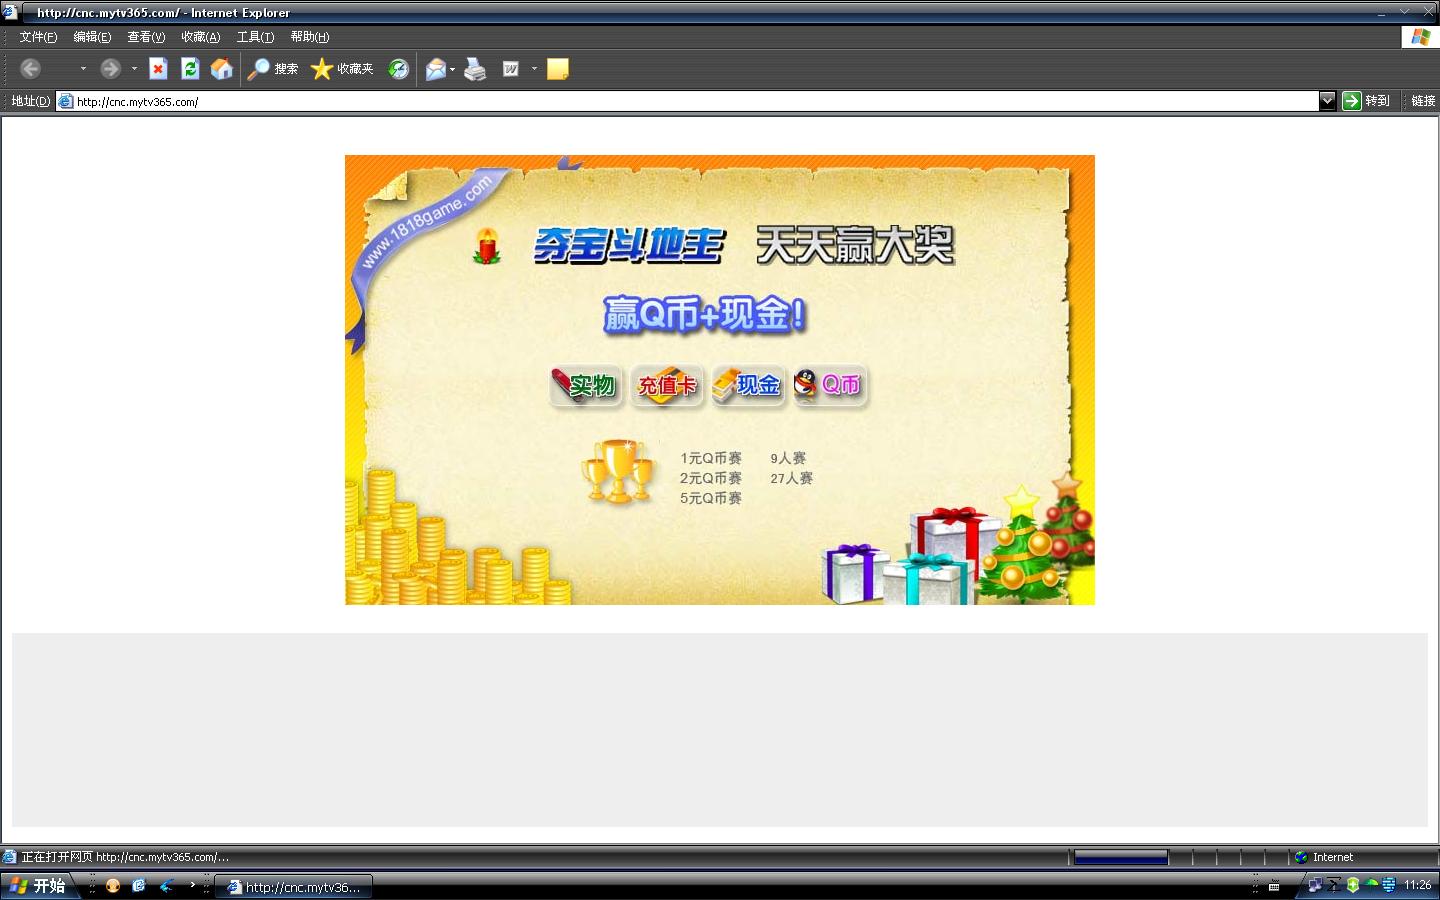Select the 现金 prize button
The image size is (1440, 900).
click(x=748, y=385)
